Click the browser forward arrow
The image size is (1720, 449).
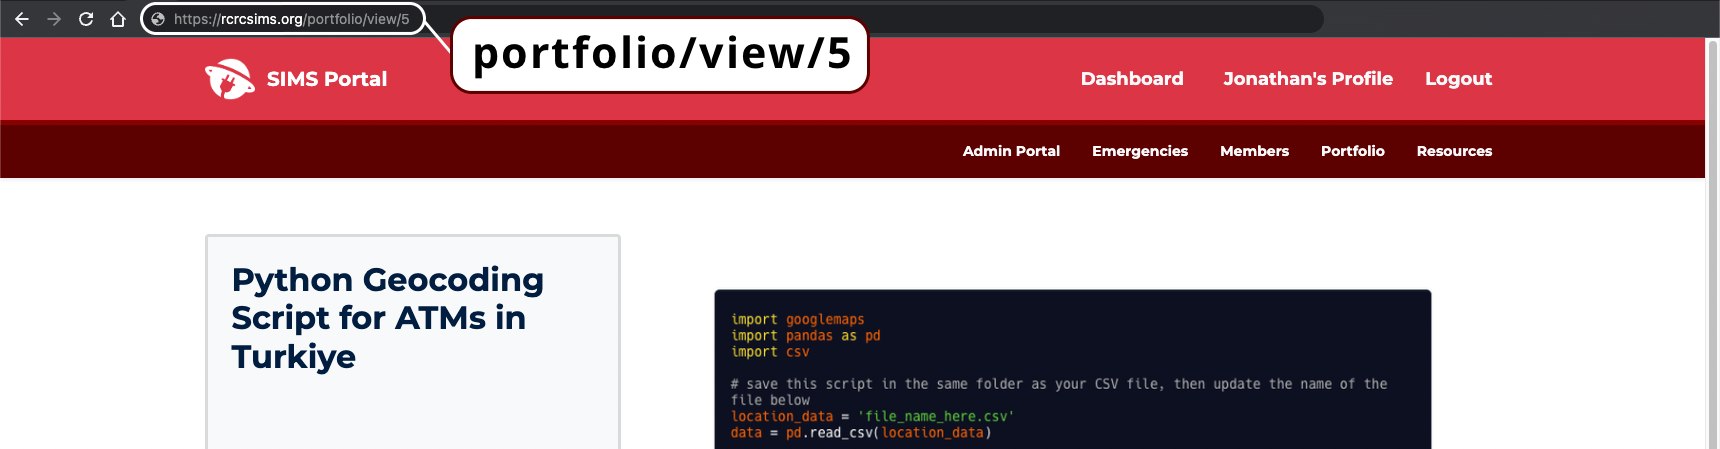click(x=54, y=19)
